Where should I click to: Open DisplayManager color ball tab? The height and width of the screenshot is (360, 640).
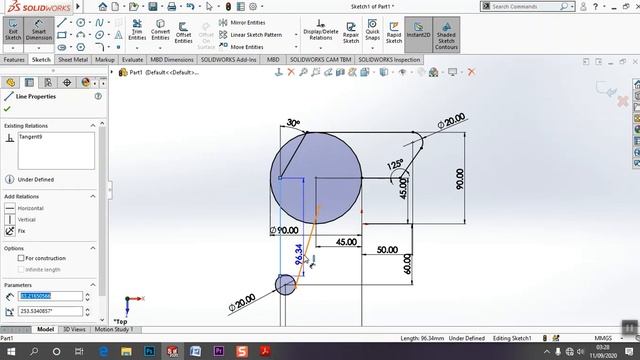coord(85,82)
